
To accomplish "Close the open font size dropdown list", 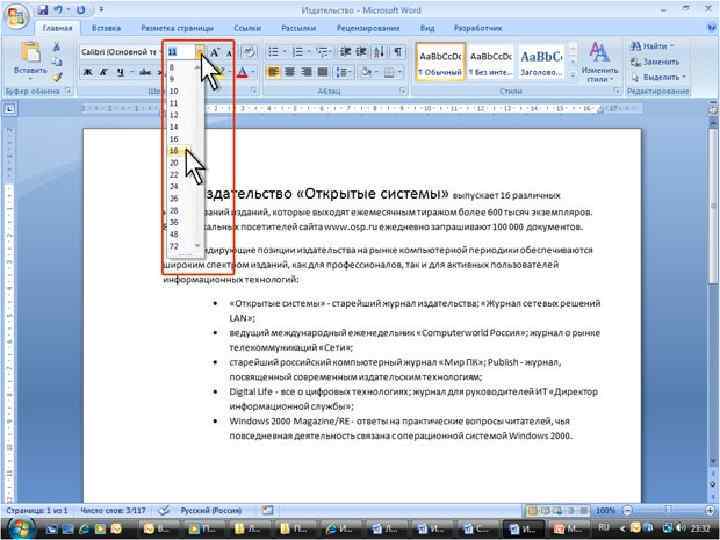I will tap(200, 52).
